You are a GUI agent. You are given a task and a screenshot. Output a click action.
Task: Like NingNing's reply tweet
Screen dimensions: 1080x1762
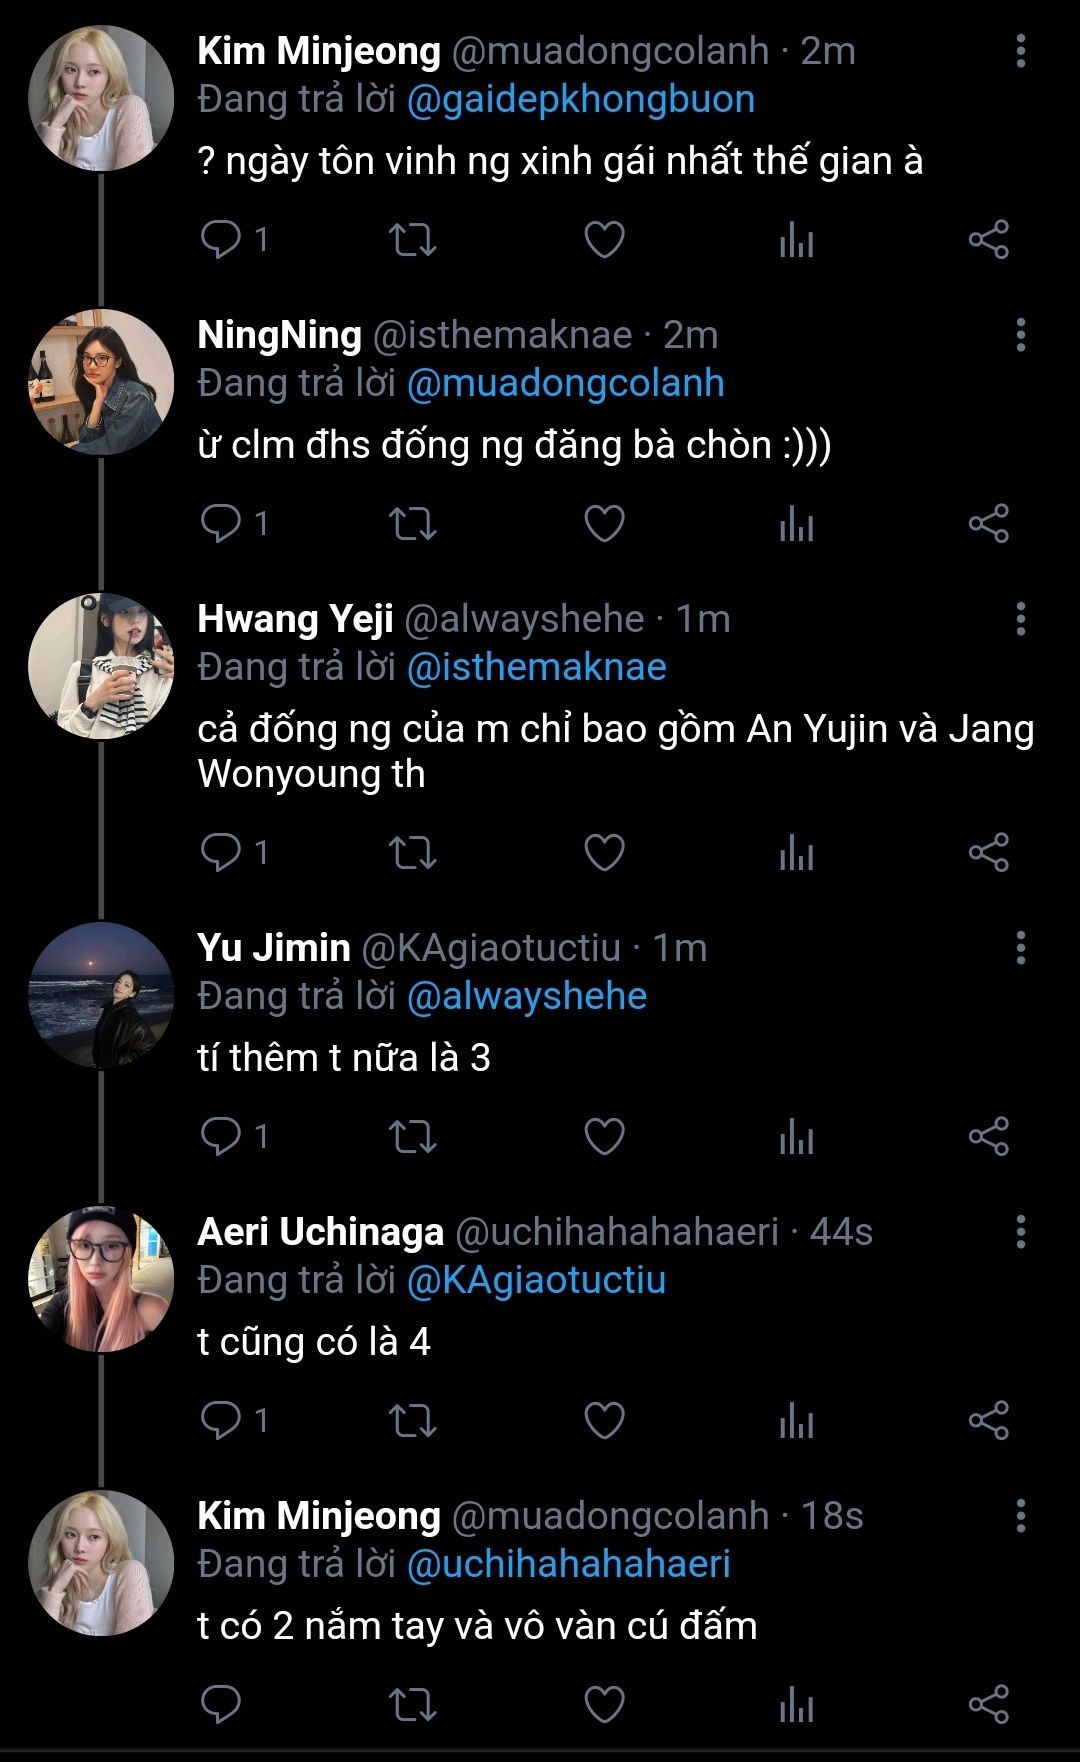pyautogui.click(x=604, y=523)
